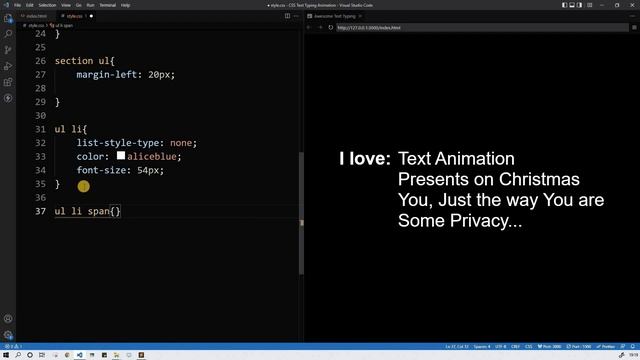The image size is (640, 360).
Task: Click the Prettier status bar item
Action: 606,346
